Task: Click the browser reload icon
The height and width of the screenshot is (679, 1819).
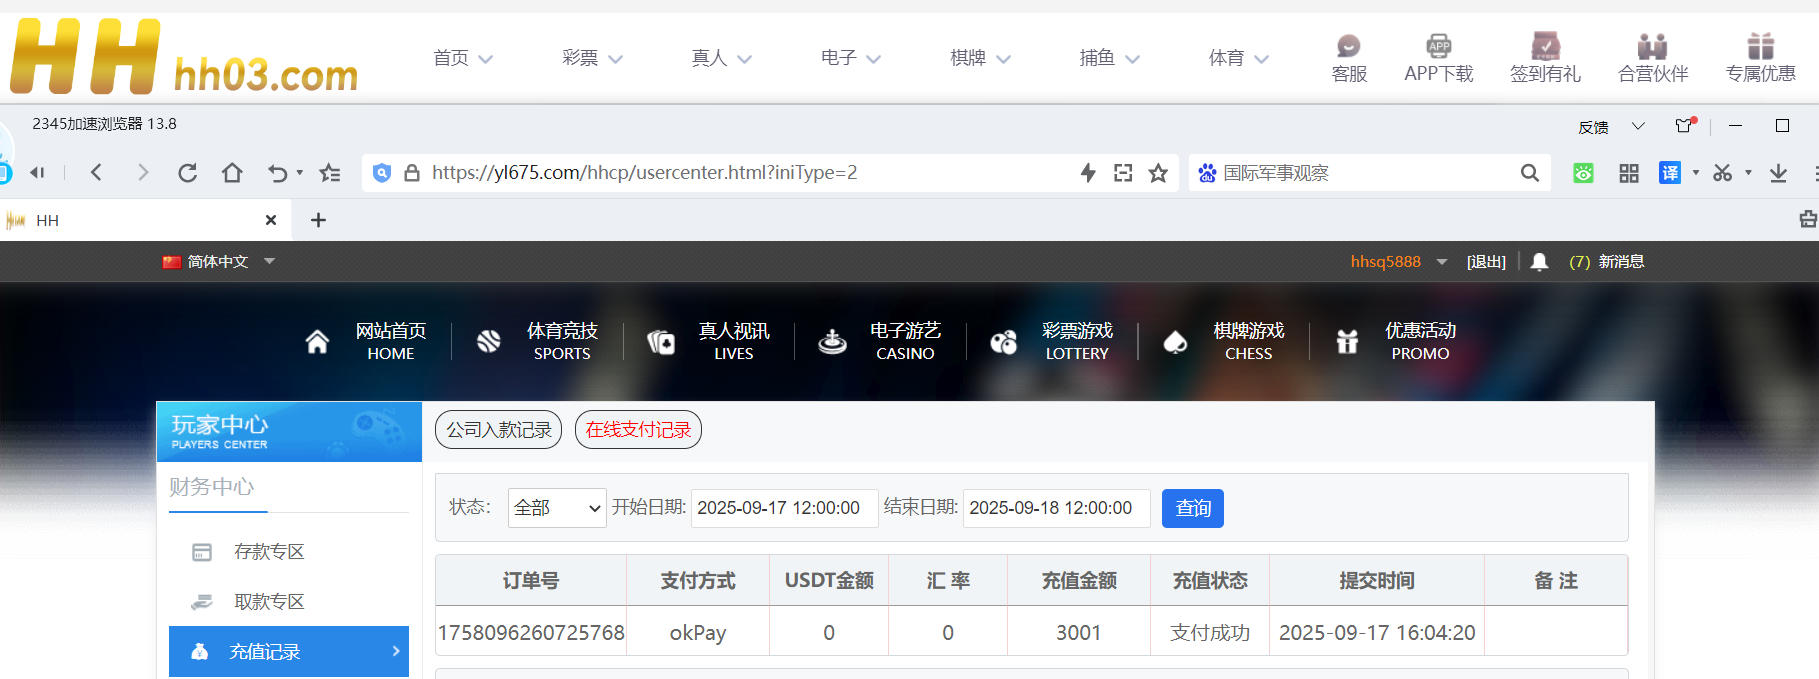Action: (187, 173)
